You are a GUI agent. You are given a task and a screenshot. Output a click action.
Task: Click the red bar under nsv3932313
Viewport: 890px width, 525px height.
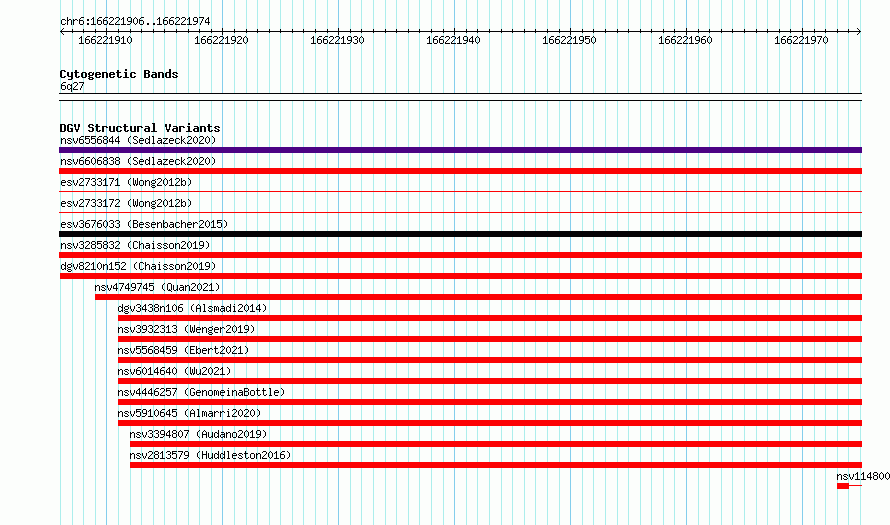click(x=490, y=339)
